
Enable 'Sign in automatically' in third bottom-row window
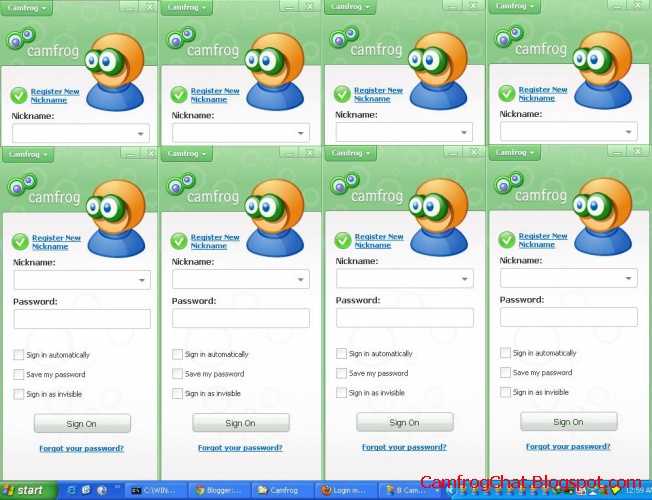tap(341, 354)
